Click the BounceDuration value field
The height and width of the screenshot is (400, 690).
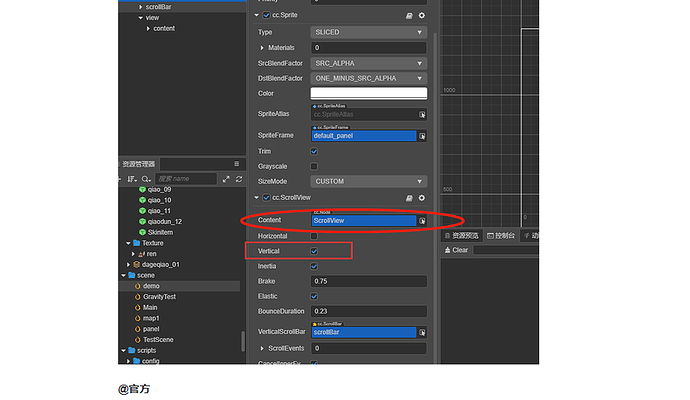(369, 311)
